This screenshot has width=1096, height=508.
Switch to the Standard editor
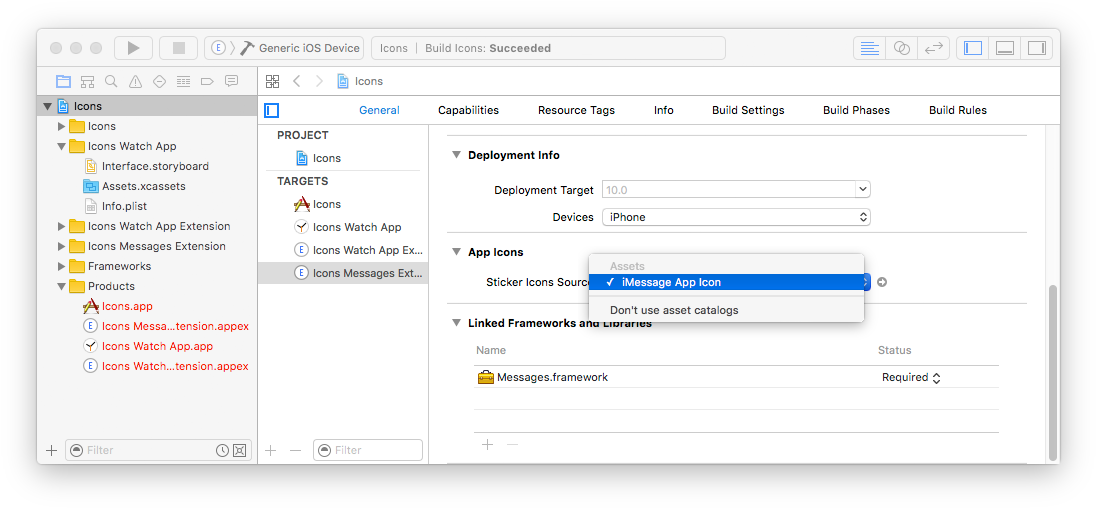tap(870, 48)
